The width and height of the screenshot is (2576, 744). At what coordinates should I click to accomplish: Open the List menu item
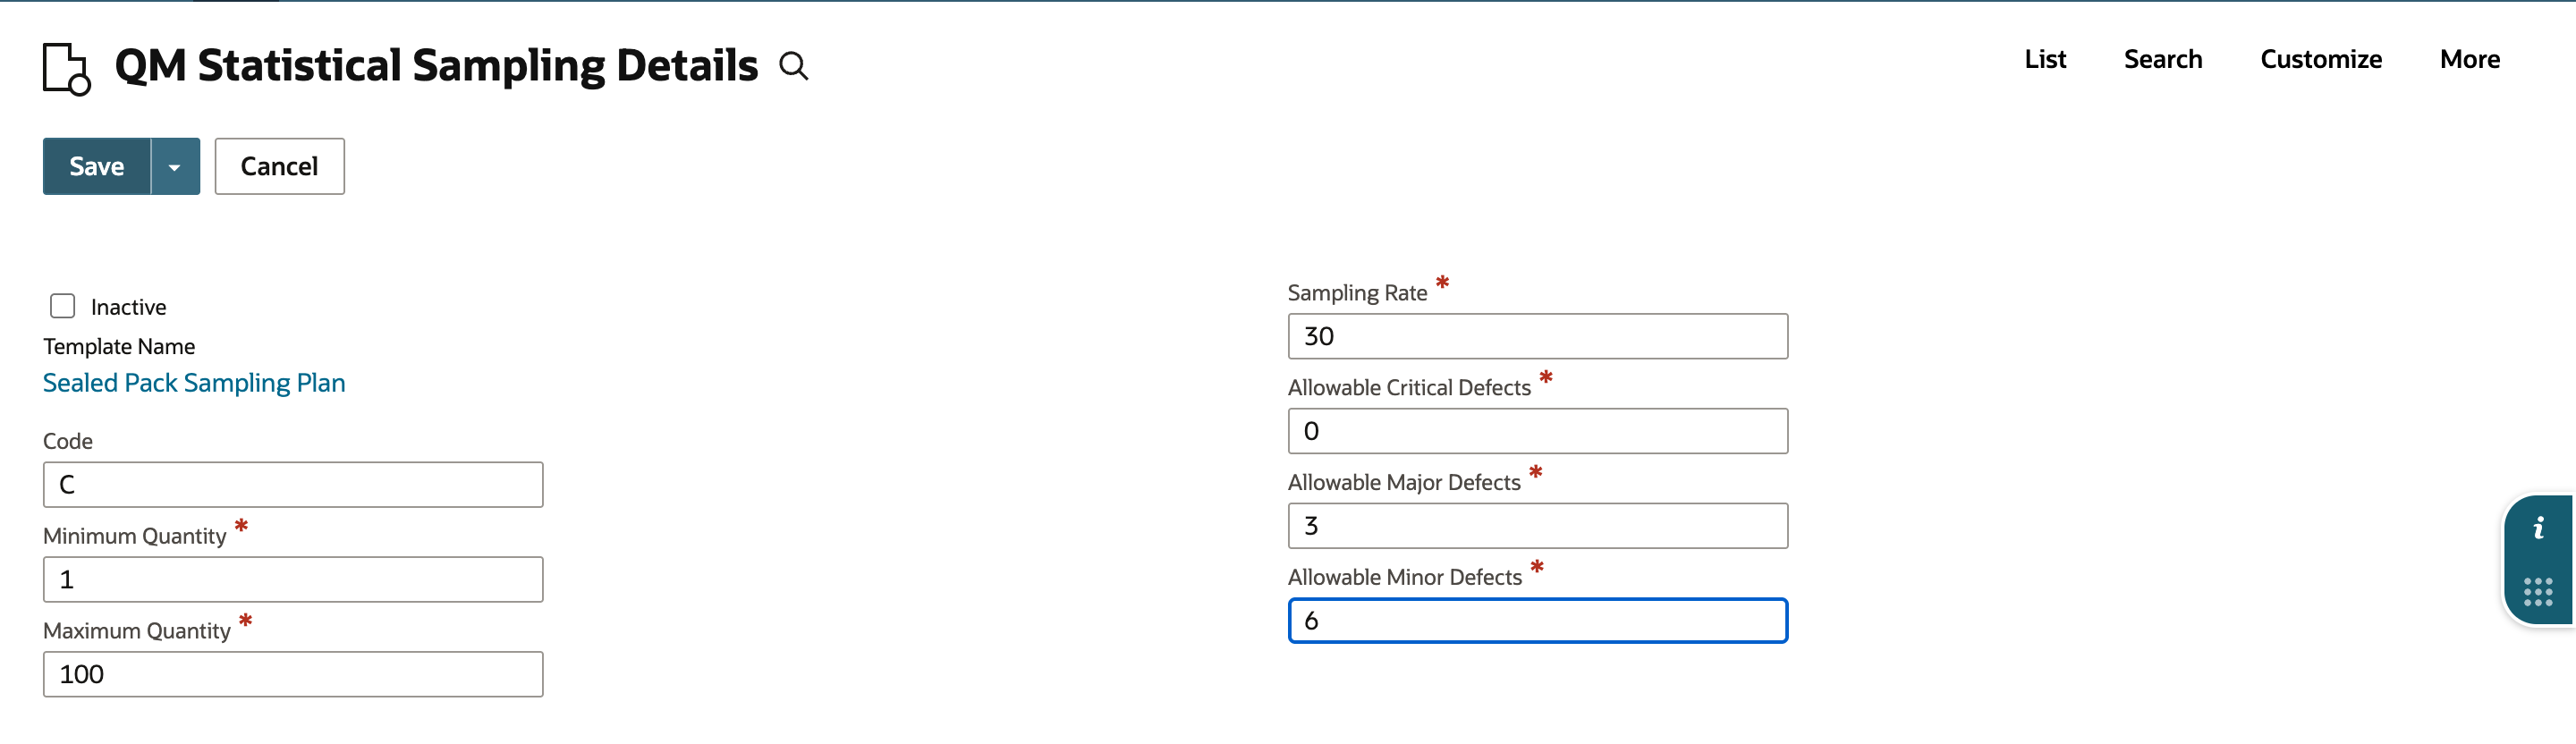point(2045,59)
